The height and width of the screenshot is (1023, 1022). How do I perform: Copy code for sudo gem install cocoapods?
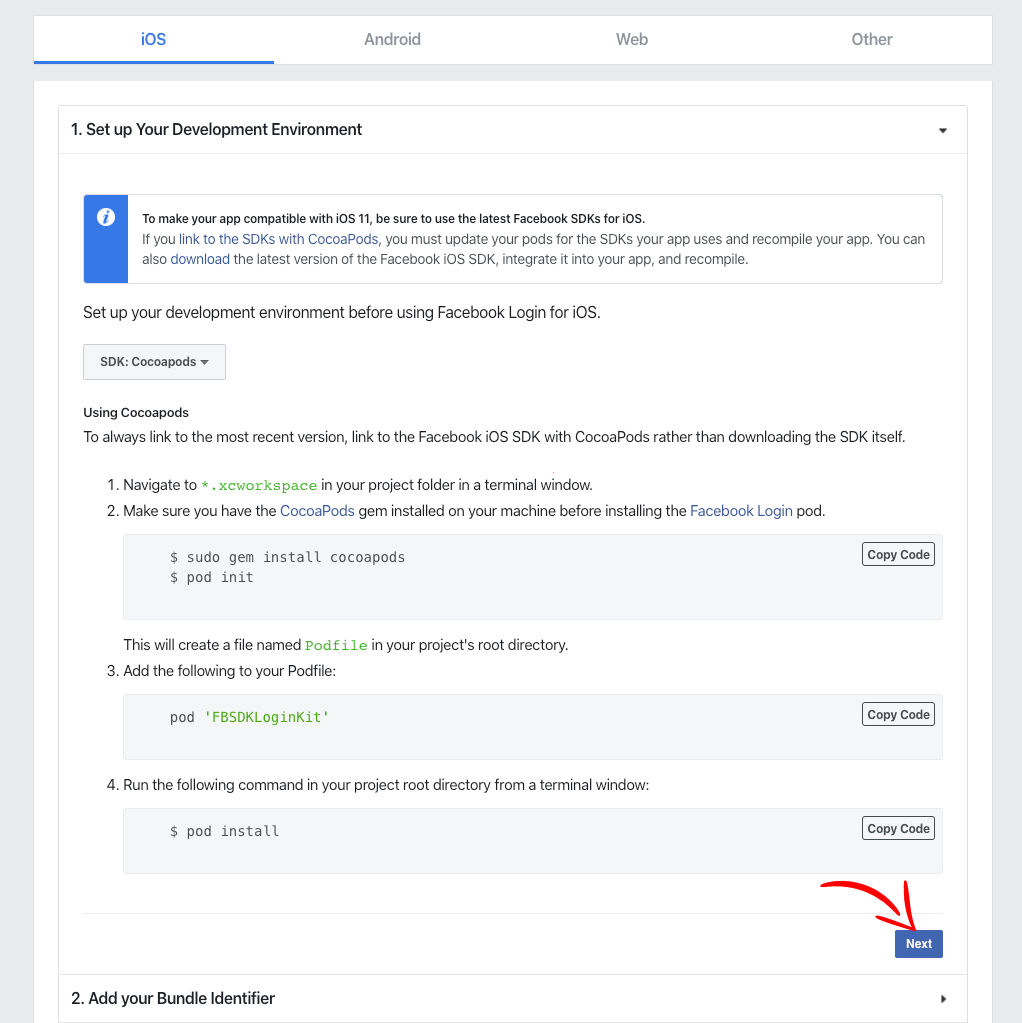pos(898,555)
